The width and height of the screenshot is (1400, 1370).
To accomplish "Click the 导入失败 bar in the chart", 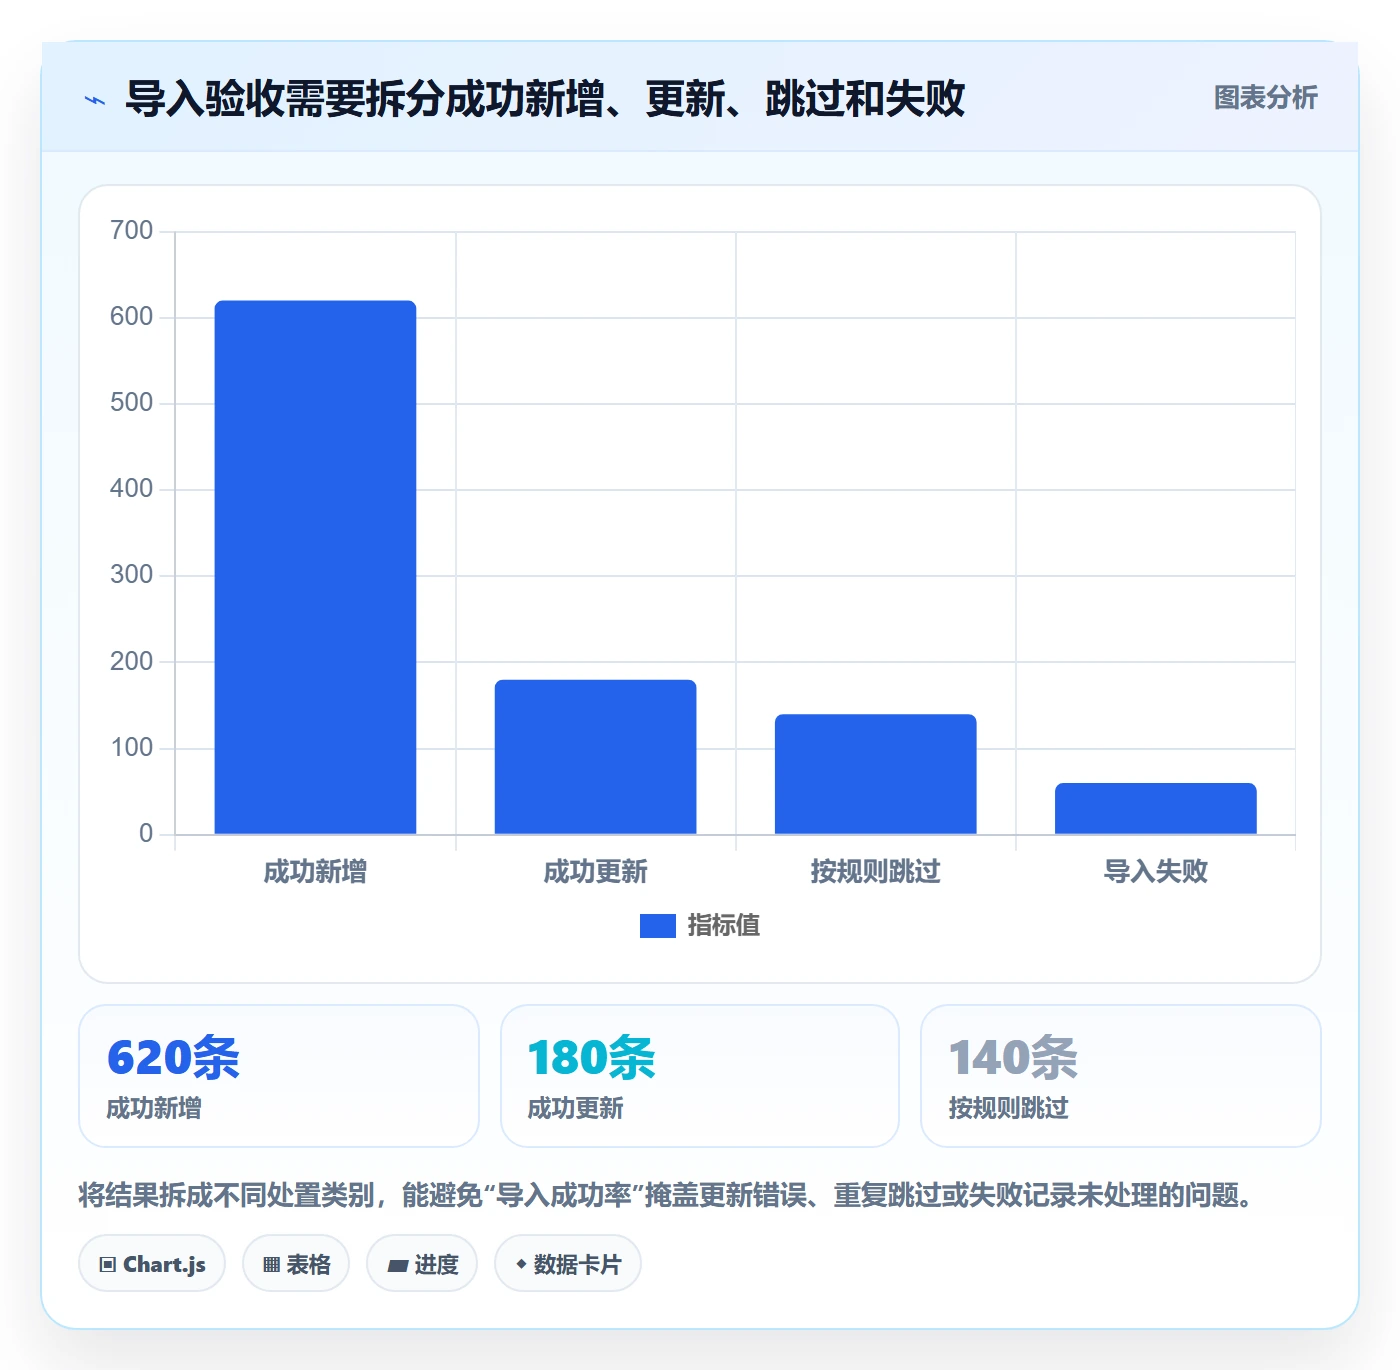I will pyautogui.click(x=1155, y=808).
